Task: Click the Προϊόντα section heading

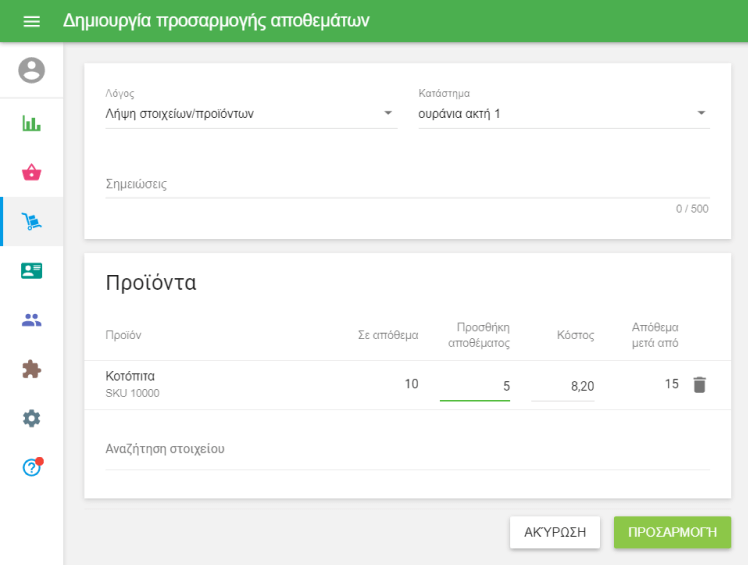Action: [151, 282]
